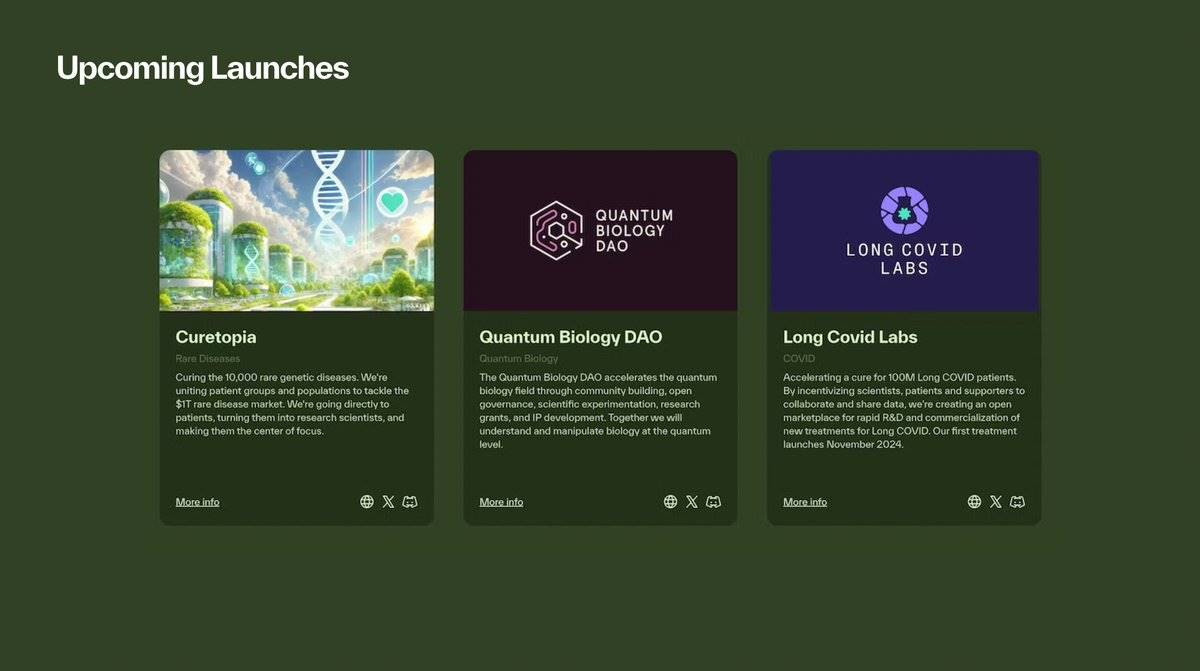Open Quantum Biology DAO Discord icon
This screenshot has width=1200, height=671.
click(x=714, y=502)
